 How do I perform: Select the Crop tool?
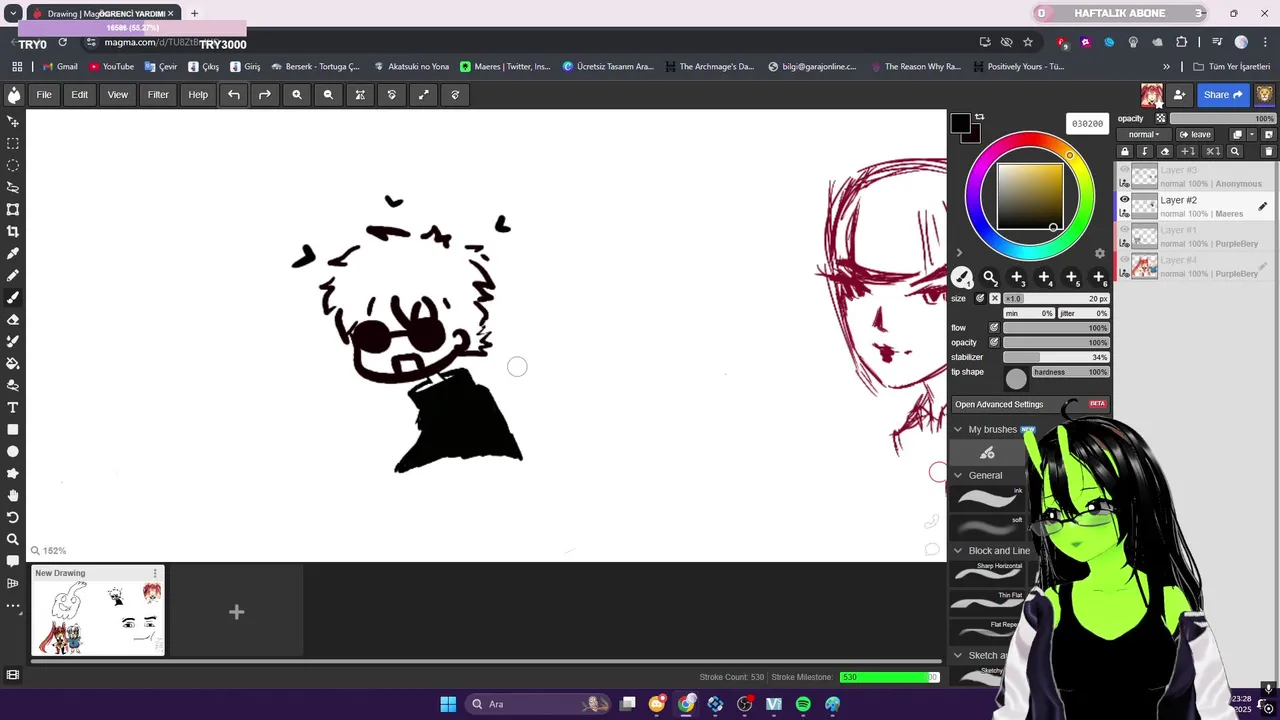13,231
